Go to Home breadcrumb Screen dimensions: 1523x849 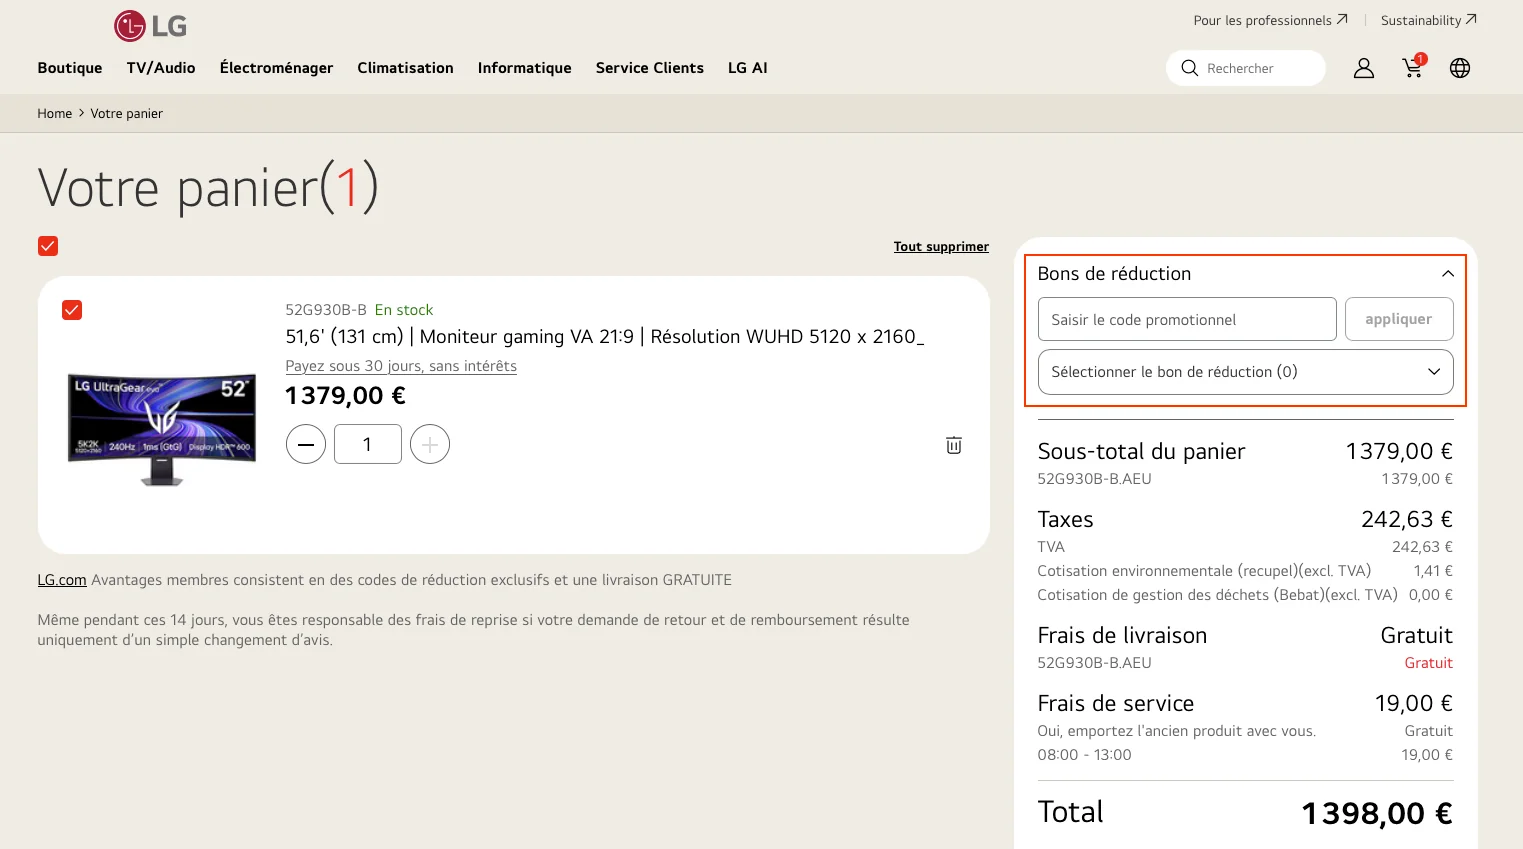point(55,114)
